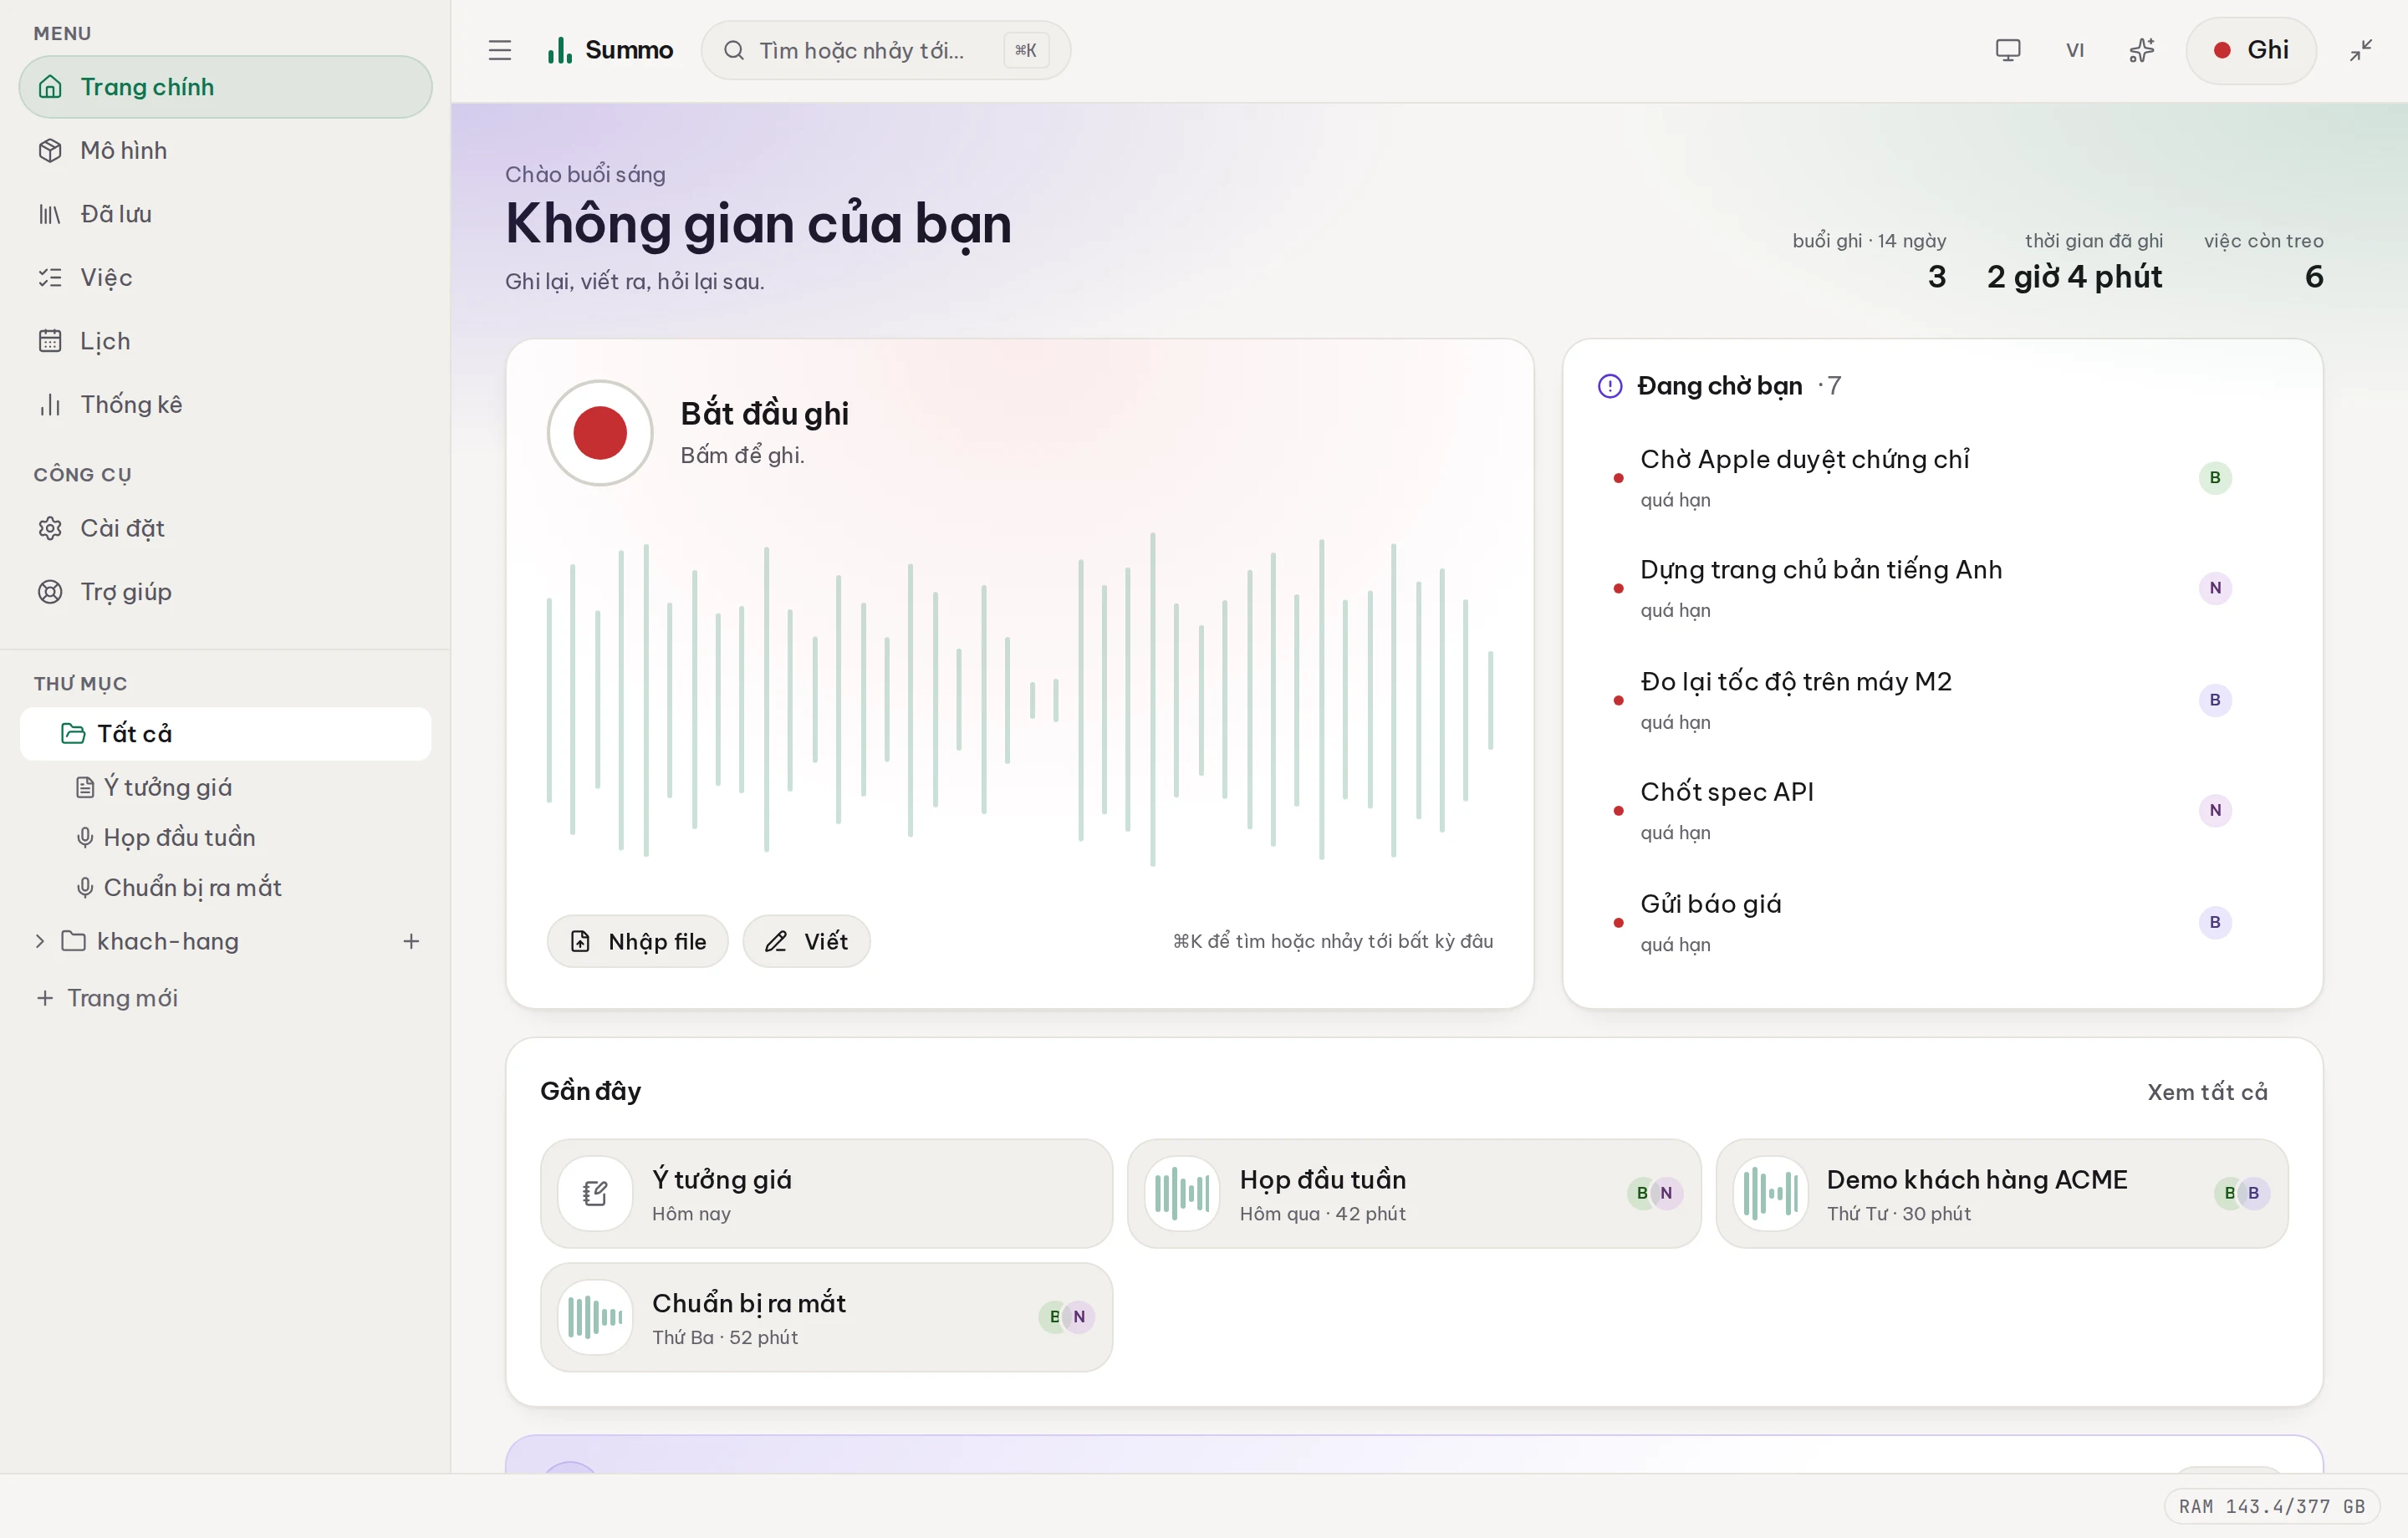
Task: Go to Trang chính
Action: pos(226,87)
